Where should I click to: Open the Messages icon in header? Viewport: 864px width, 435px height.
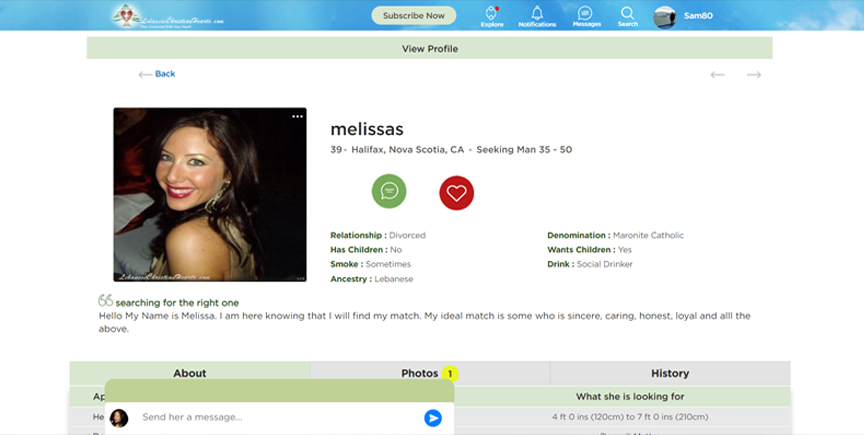pyautogui.click(x=586, y=15)
